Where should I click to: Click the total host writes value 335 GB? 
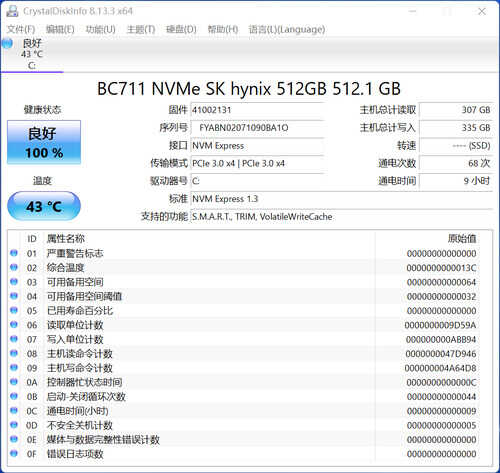pyautogui.click(x=456, y=128)
